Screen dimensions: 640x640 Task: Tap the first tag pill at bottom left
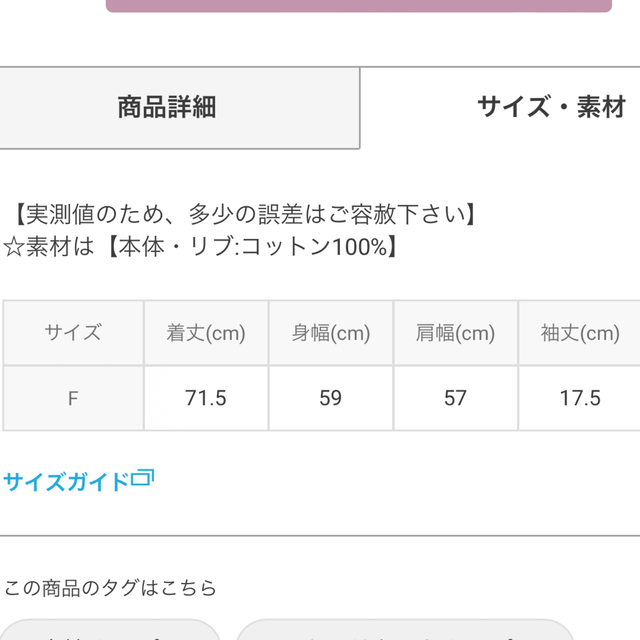110,630
